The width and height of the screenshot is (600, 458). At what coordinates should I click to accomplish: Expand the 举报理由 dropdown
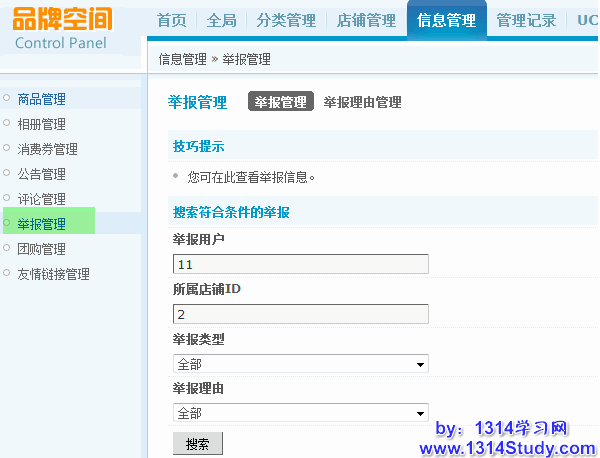[300, 413]
